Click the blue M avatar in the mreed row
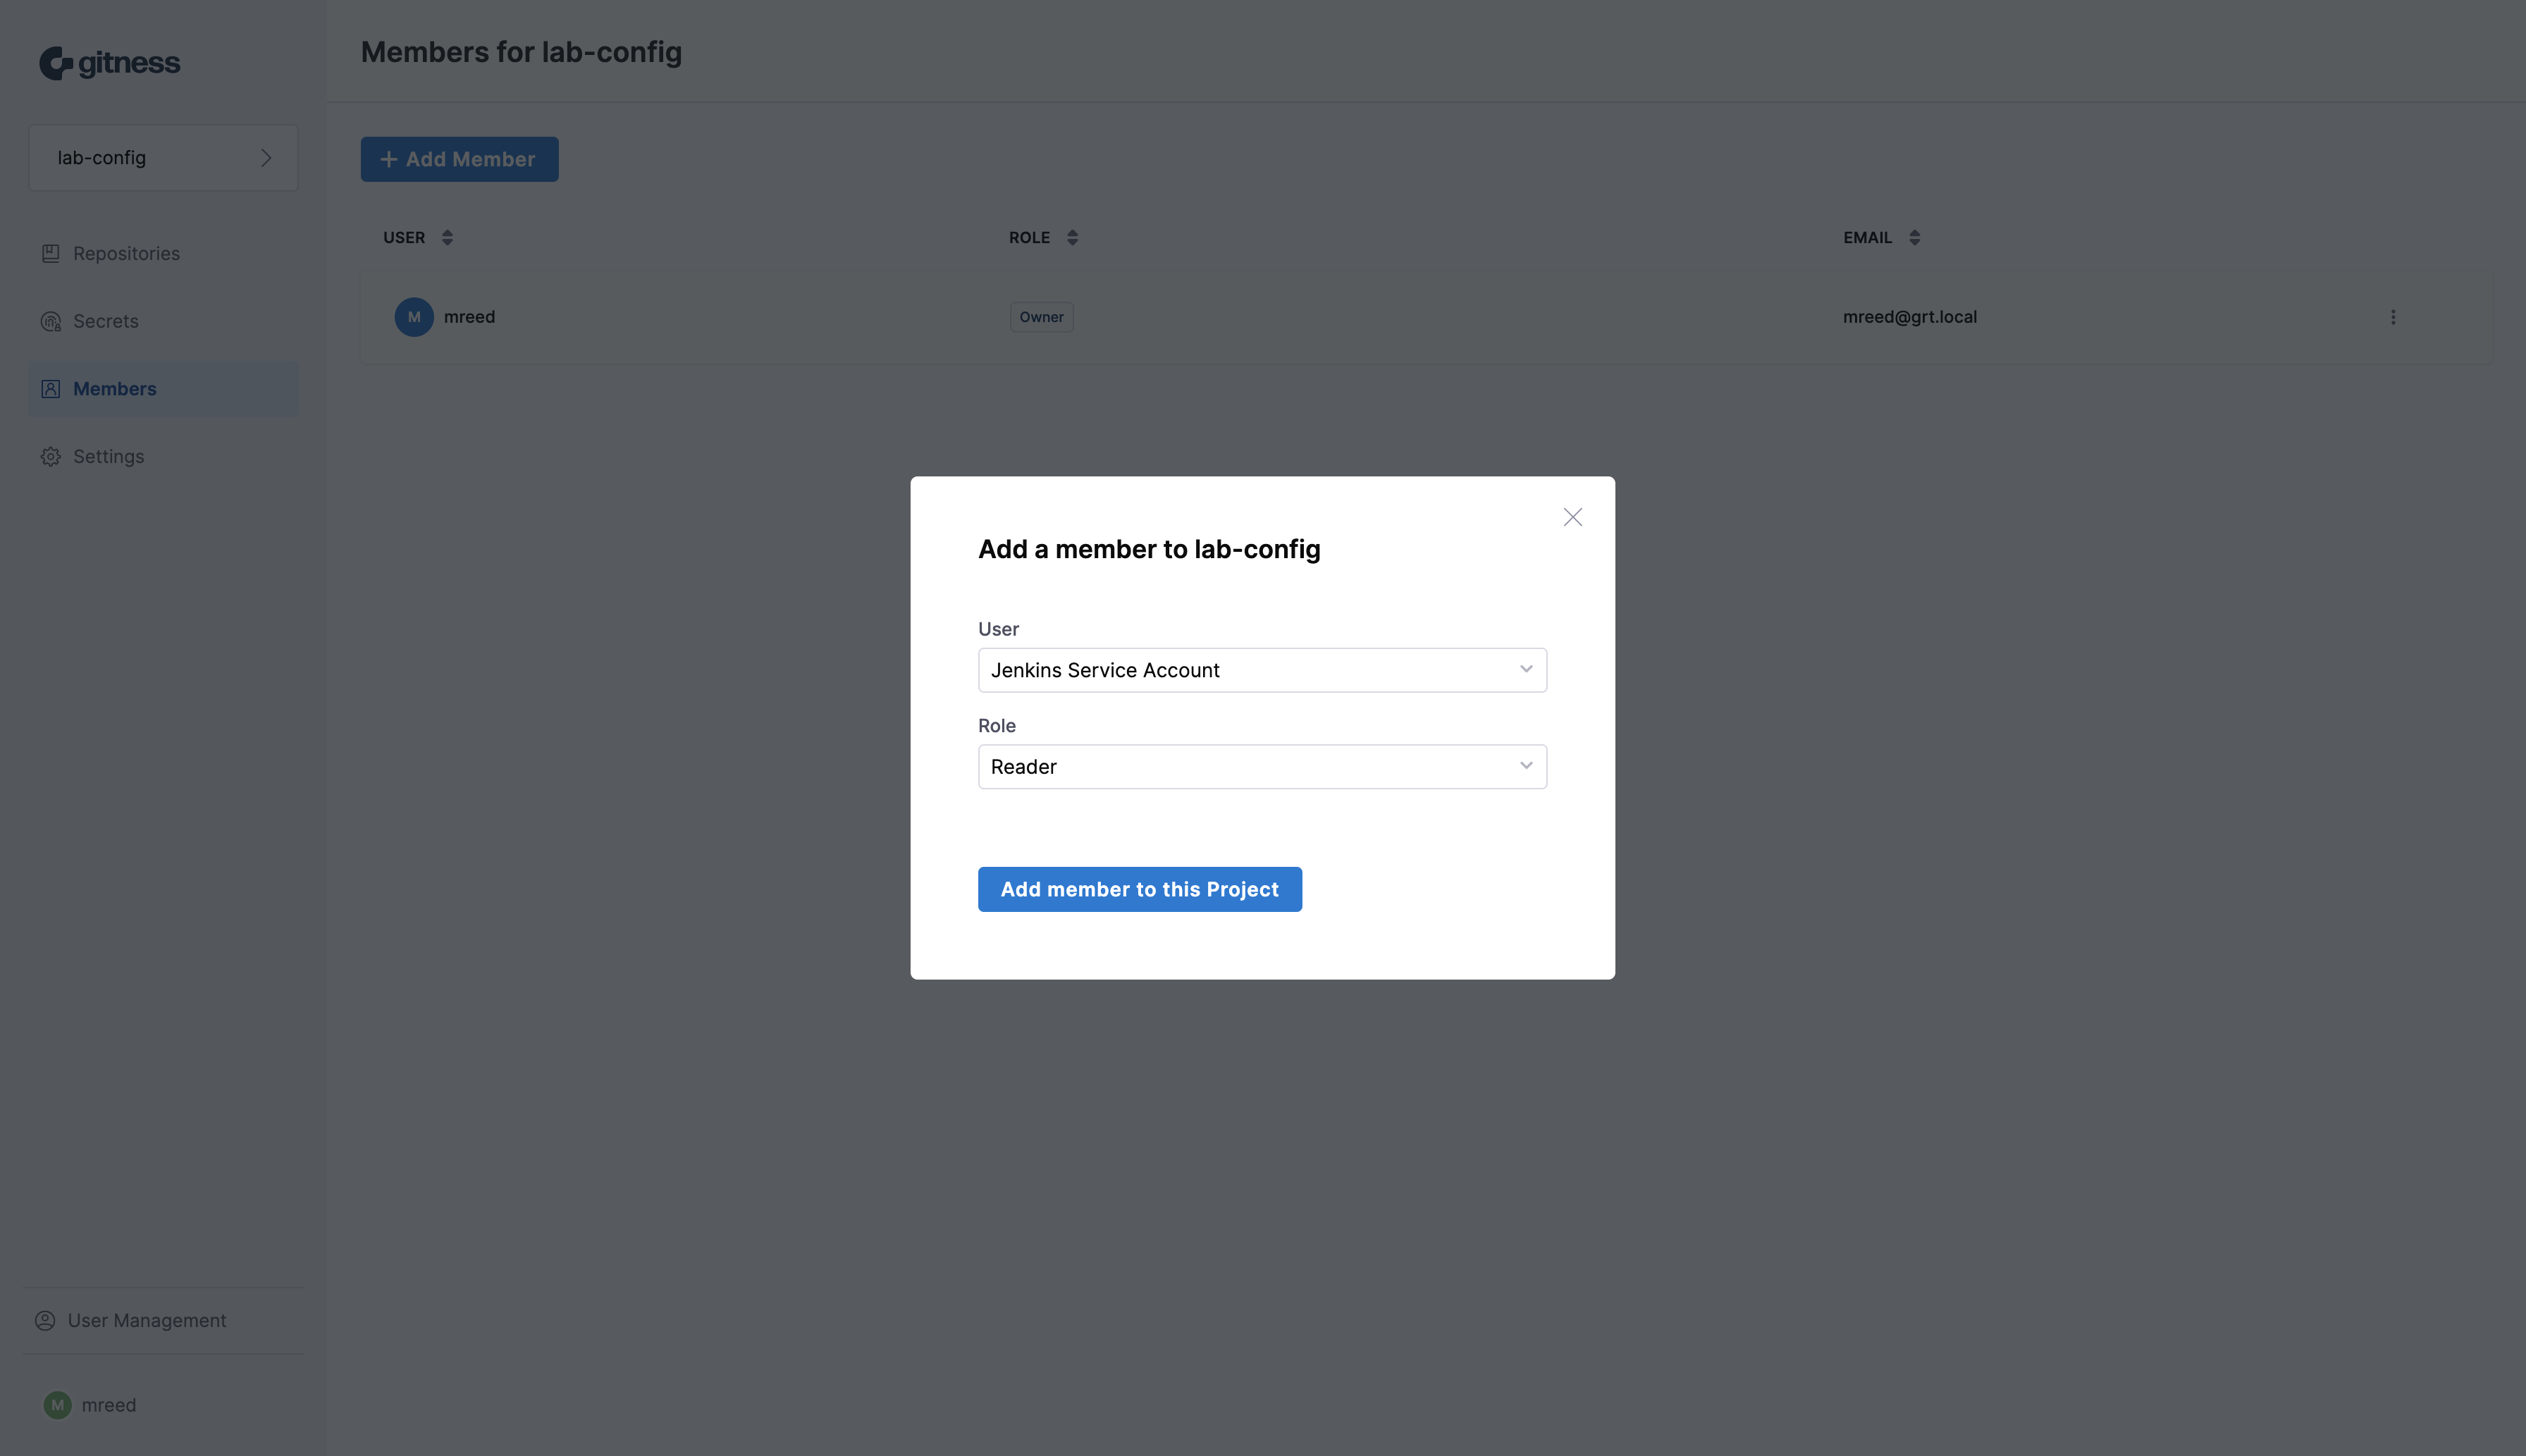Viewport: 2526px width, 1456px height. click(414, 317)
